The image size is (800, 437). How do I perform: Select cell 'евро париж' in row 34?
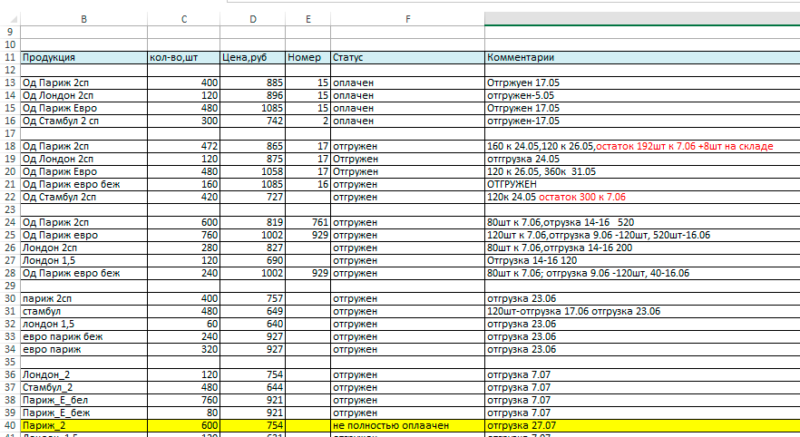click(x=84, y=349)
